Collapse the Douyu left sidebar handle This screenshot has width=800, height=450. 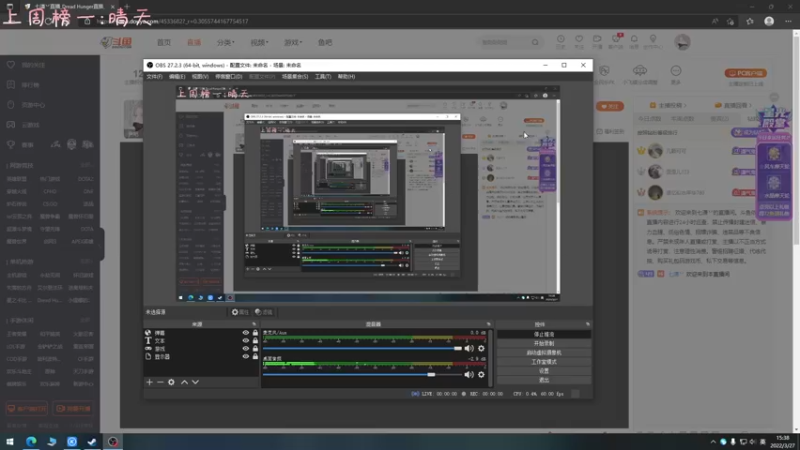pyautogui.click(x=102, y=244)
